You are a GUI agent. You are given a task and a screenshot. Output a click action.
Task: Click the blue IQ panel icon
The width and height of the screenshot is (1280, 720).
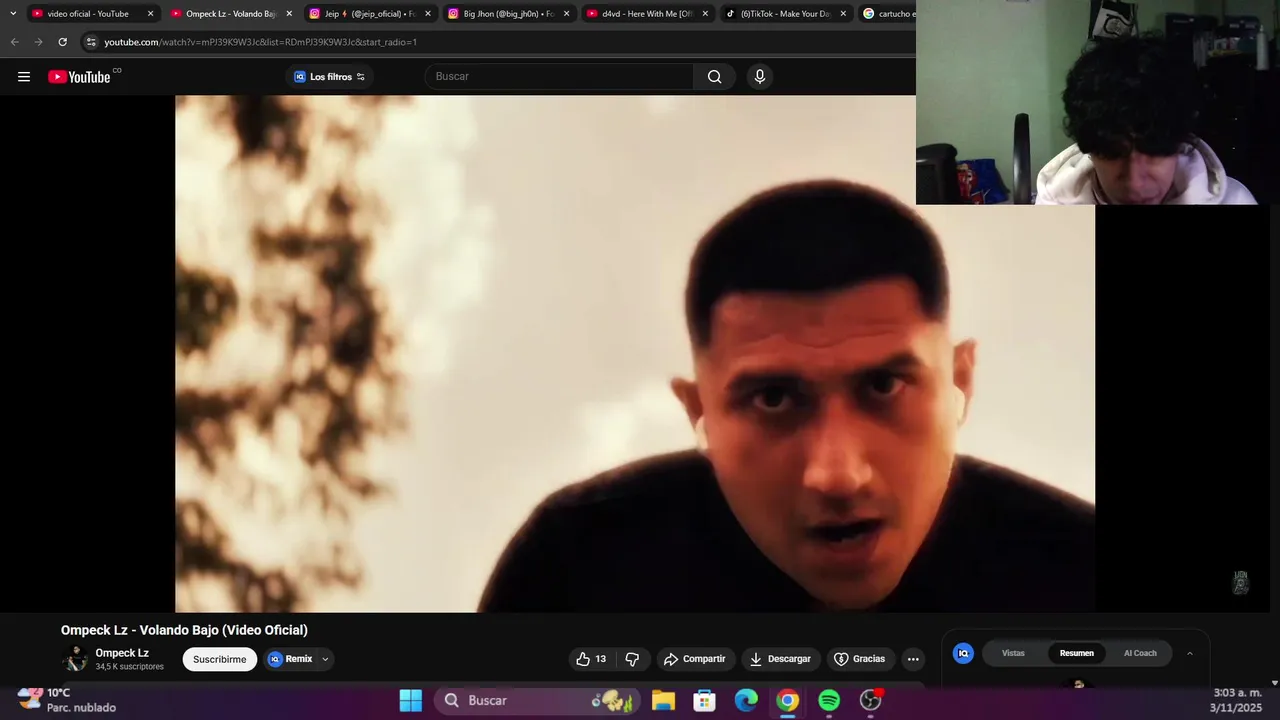click(x=963, y=653)
